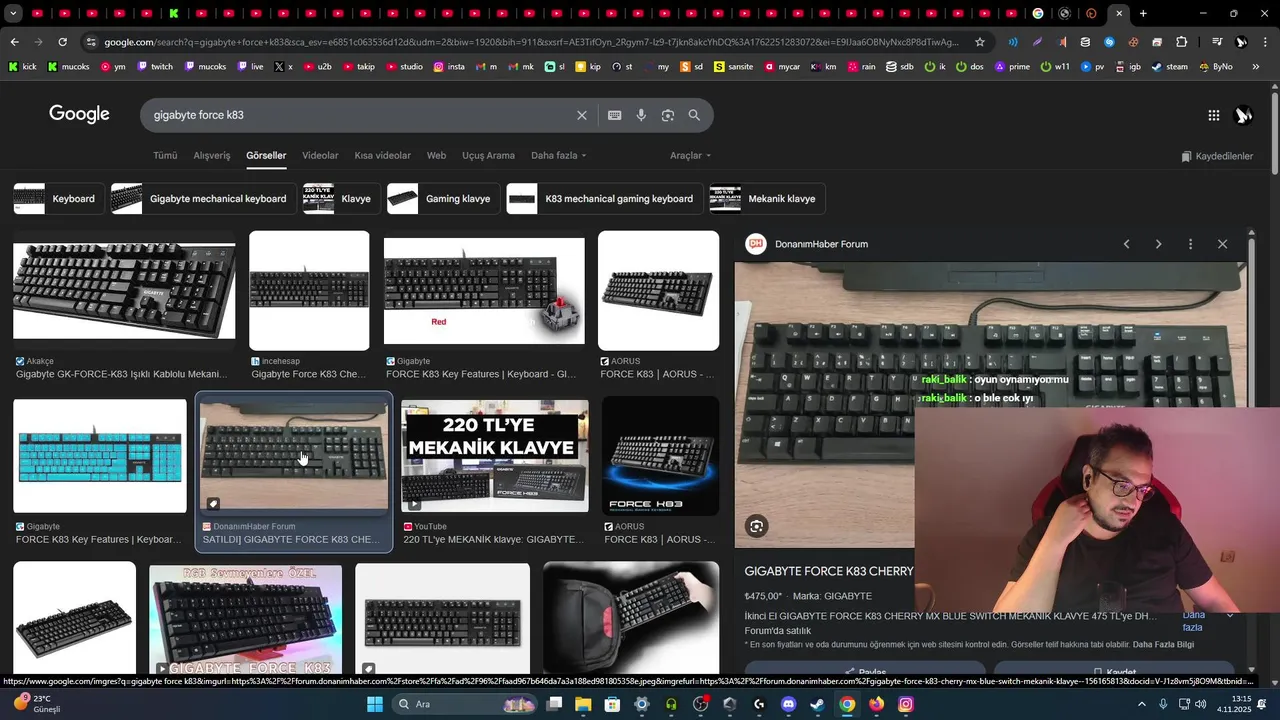The width and height of the screenshot is (1280, 720).
Task: Filter by K83 mechanical gaming keyboard chip
Action: click(604, 199)
